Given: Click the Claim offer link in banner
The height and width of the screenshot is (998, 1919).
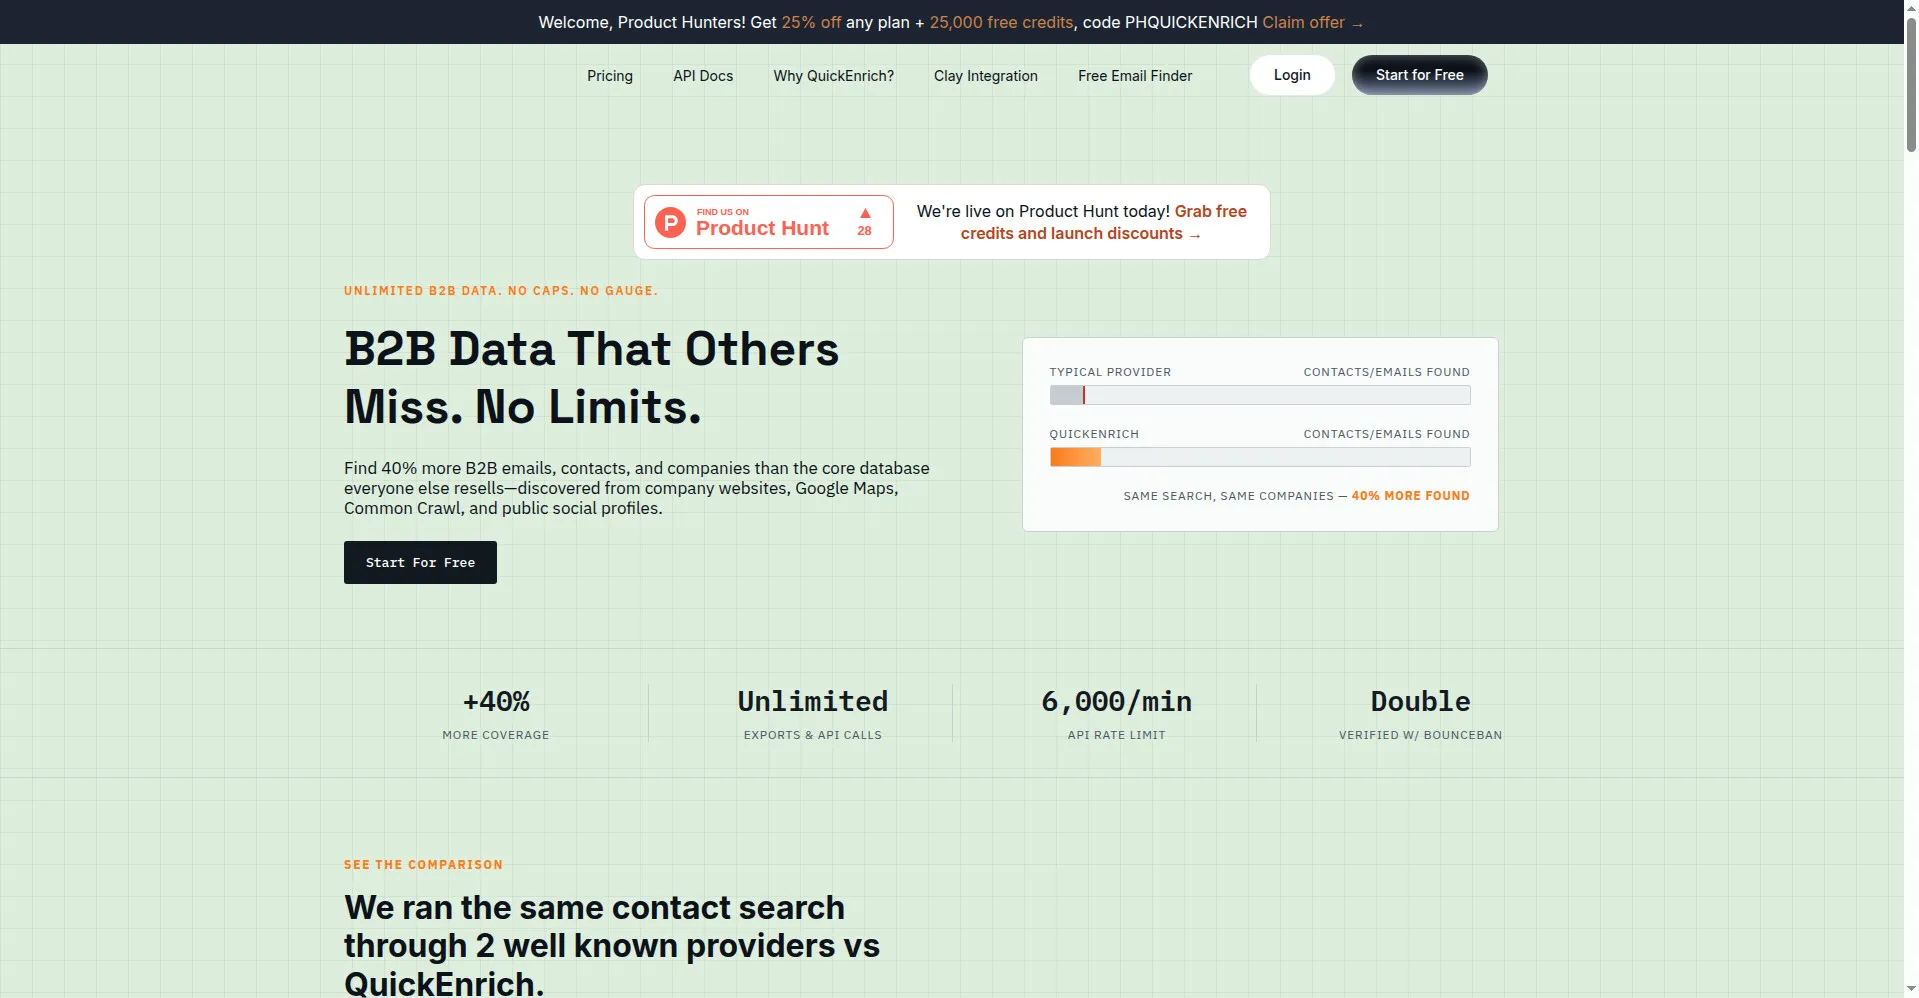Looking at the screenshot, I should [x=1312, y=22].
